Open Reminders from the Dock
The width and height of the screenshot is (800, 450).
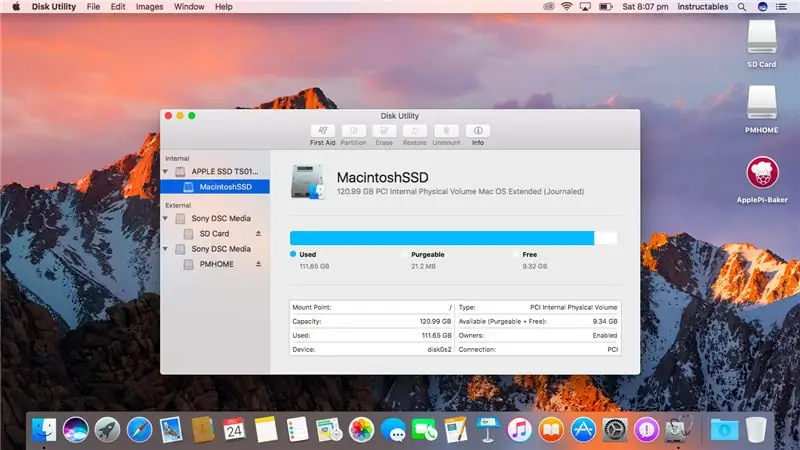297,430
